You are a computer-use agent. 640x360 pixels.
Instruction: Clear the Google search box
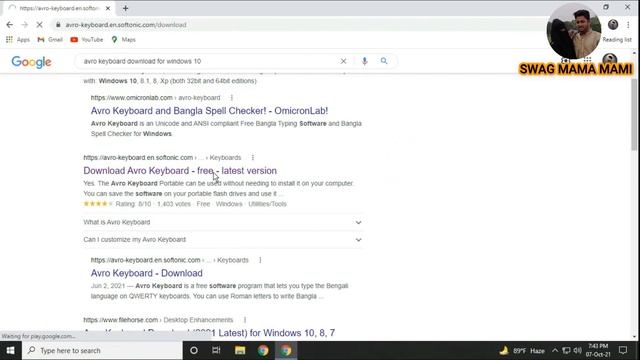pos(343,61)
